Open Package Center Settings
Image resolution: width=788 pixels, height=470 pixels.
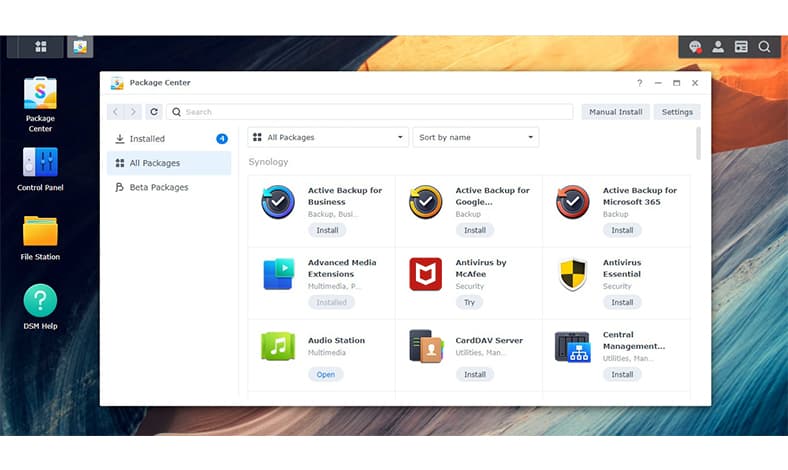tap(677, 112)
